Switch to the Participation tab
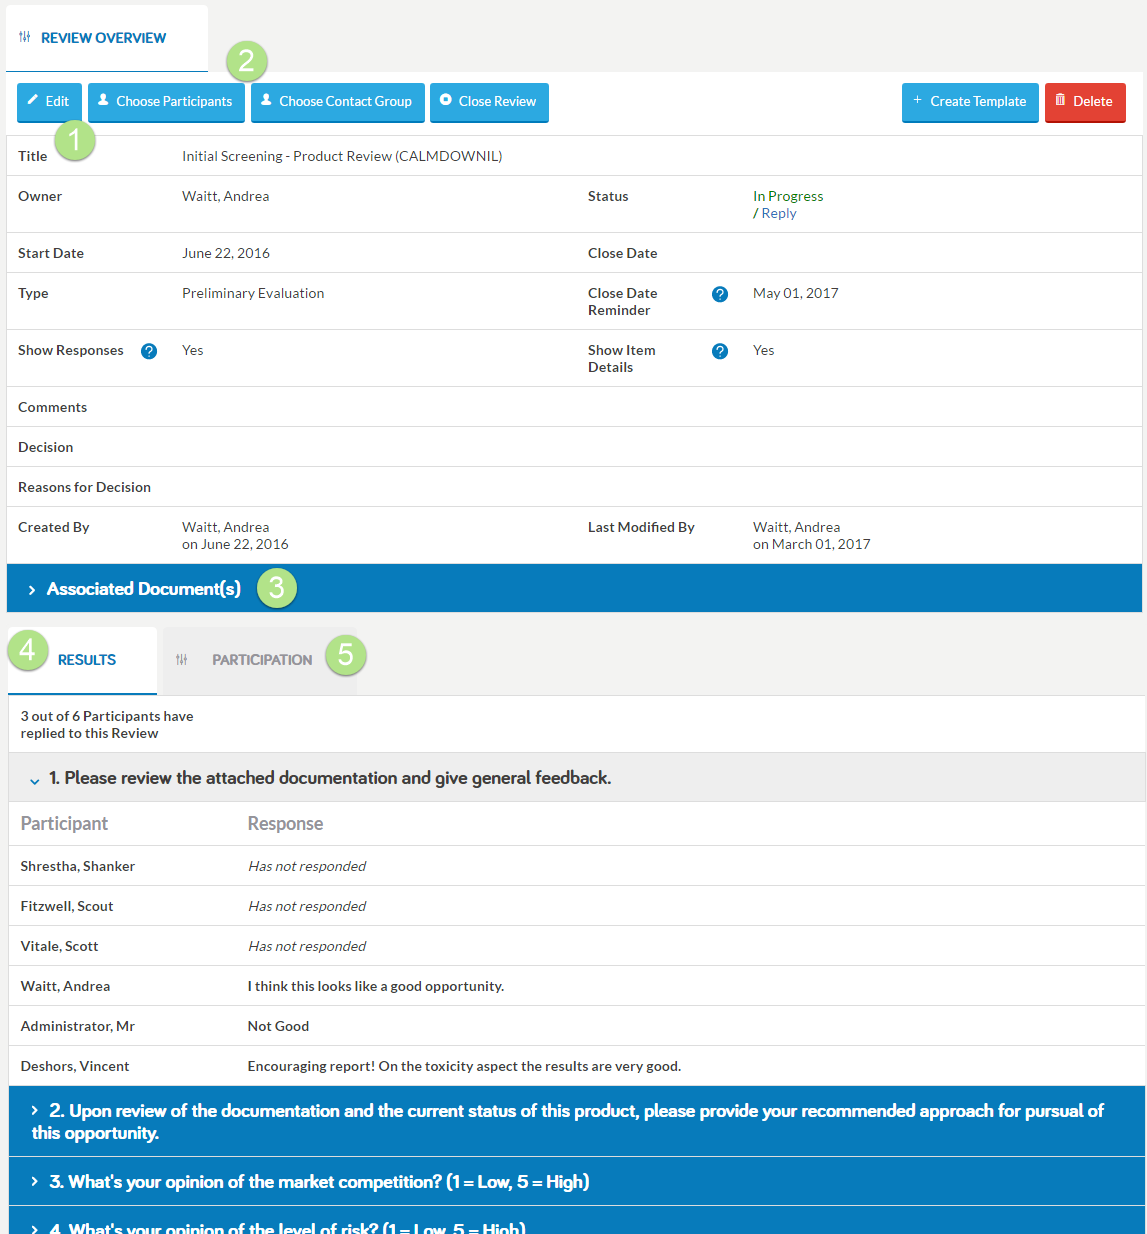The width and height of the screenshot is (1147, 1234). point(260,660)
